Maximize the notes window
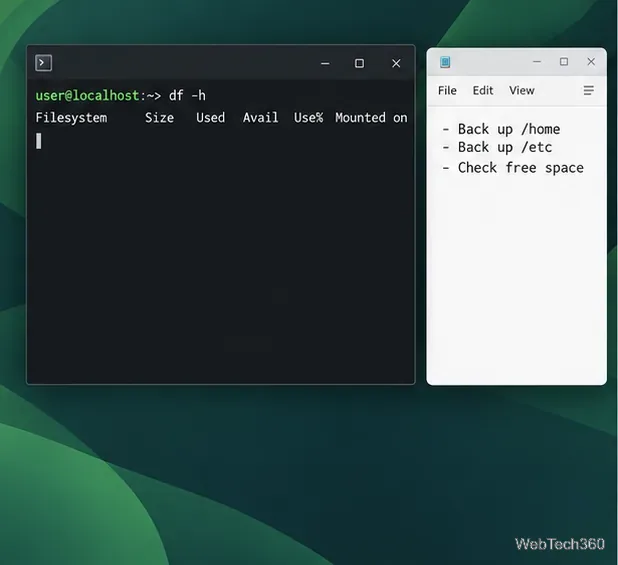This screenshot has height=565, width=618. coord(564,61)
